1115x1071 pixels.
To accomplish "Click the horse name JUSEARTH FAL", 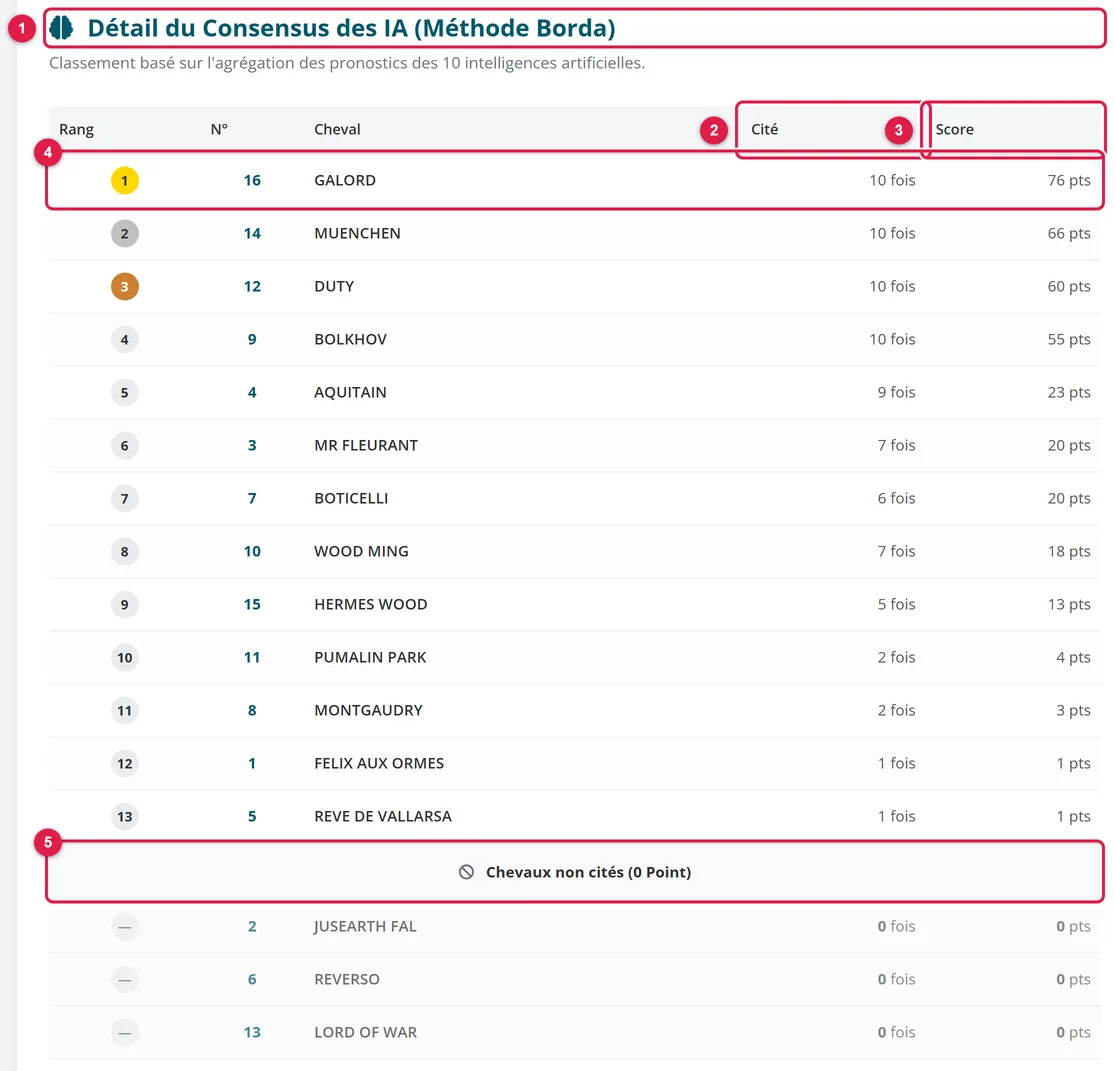I will 366,927.
